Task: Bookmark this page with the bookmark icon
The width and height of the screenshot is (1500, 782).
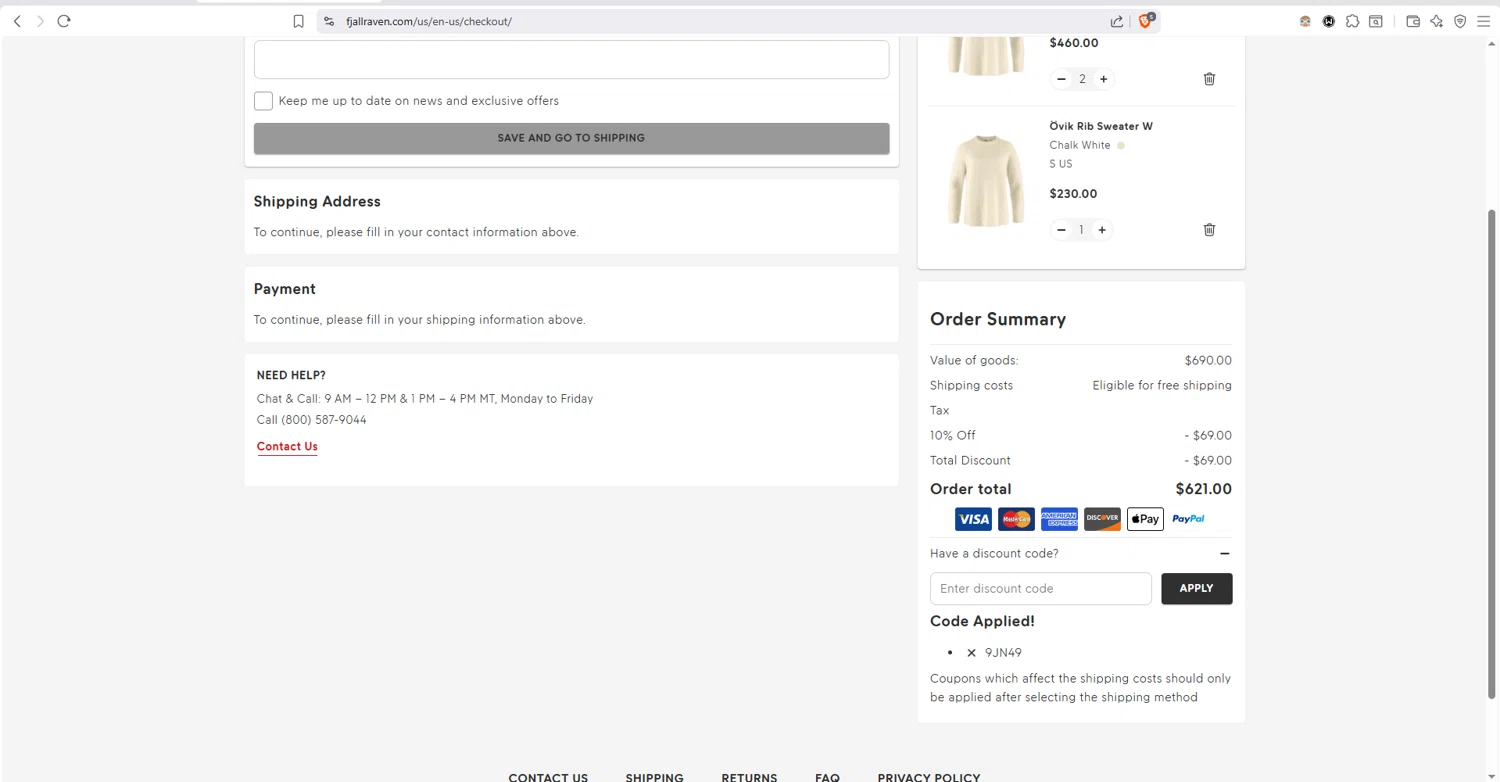Action: click(298, 21)
